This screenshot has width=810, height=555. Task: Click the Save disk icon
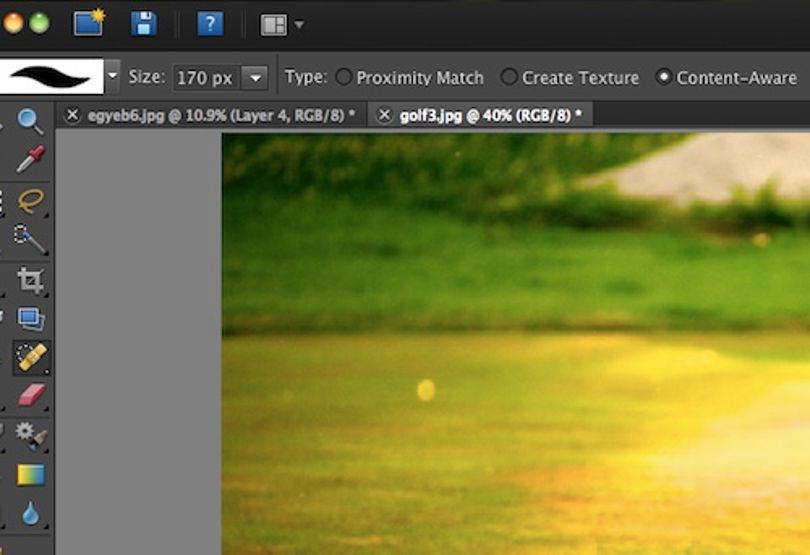pos(144,24)
